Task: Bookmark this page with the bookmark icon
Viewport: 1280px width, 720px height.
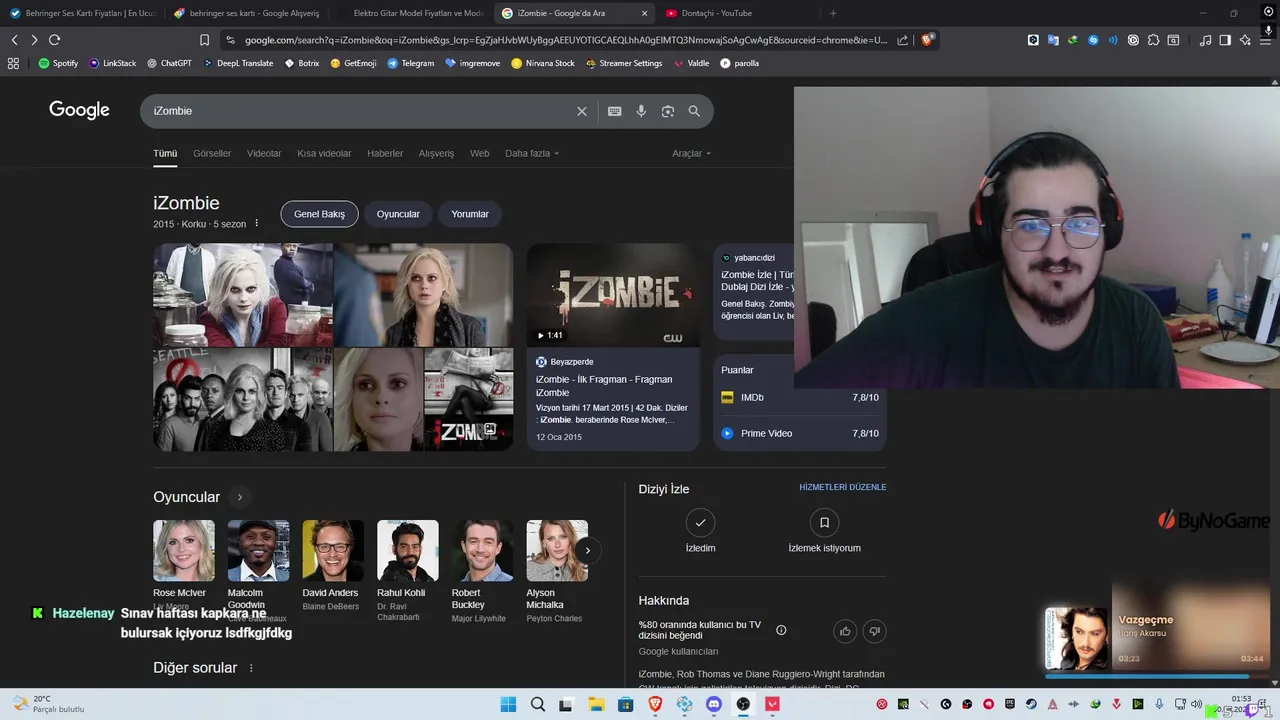Action: tap(204, 40)
